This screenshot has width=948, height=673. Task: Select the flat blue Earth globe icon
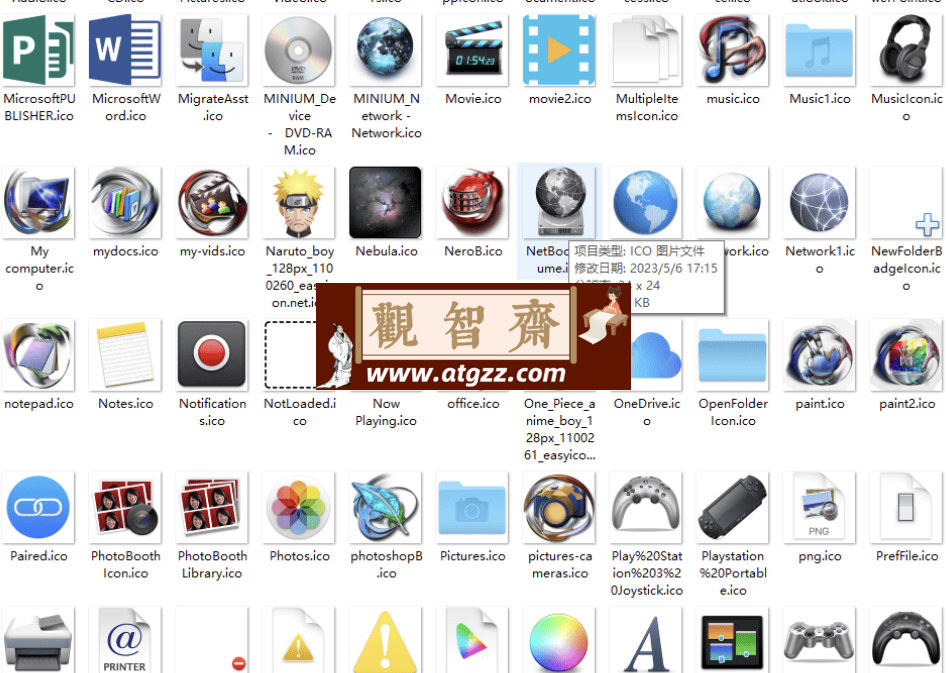point(646,203)
